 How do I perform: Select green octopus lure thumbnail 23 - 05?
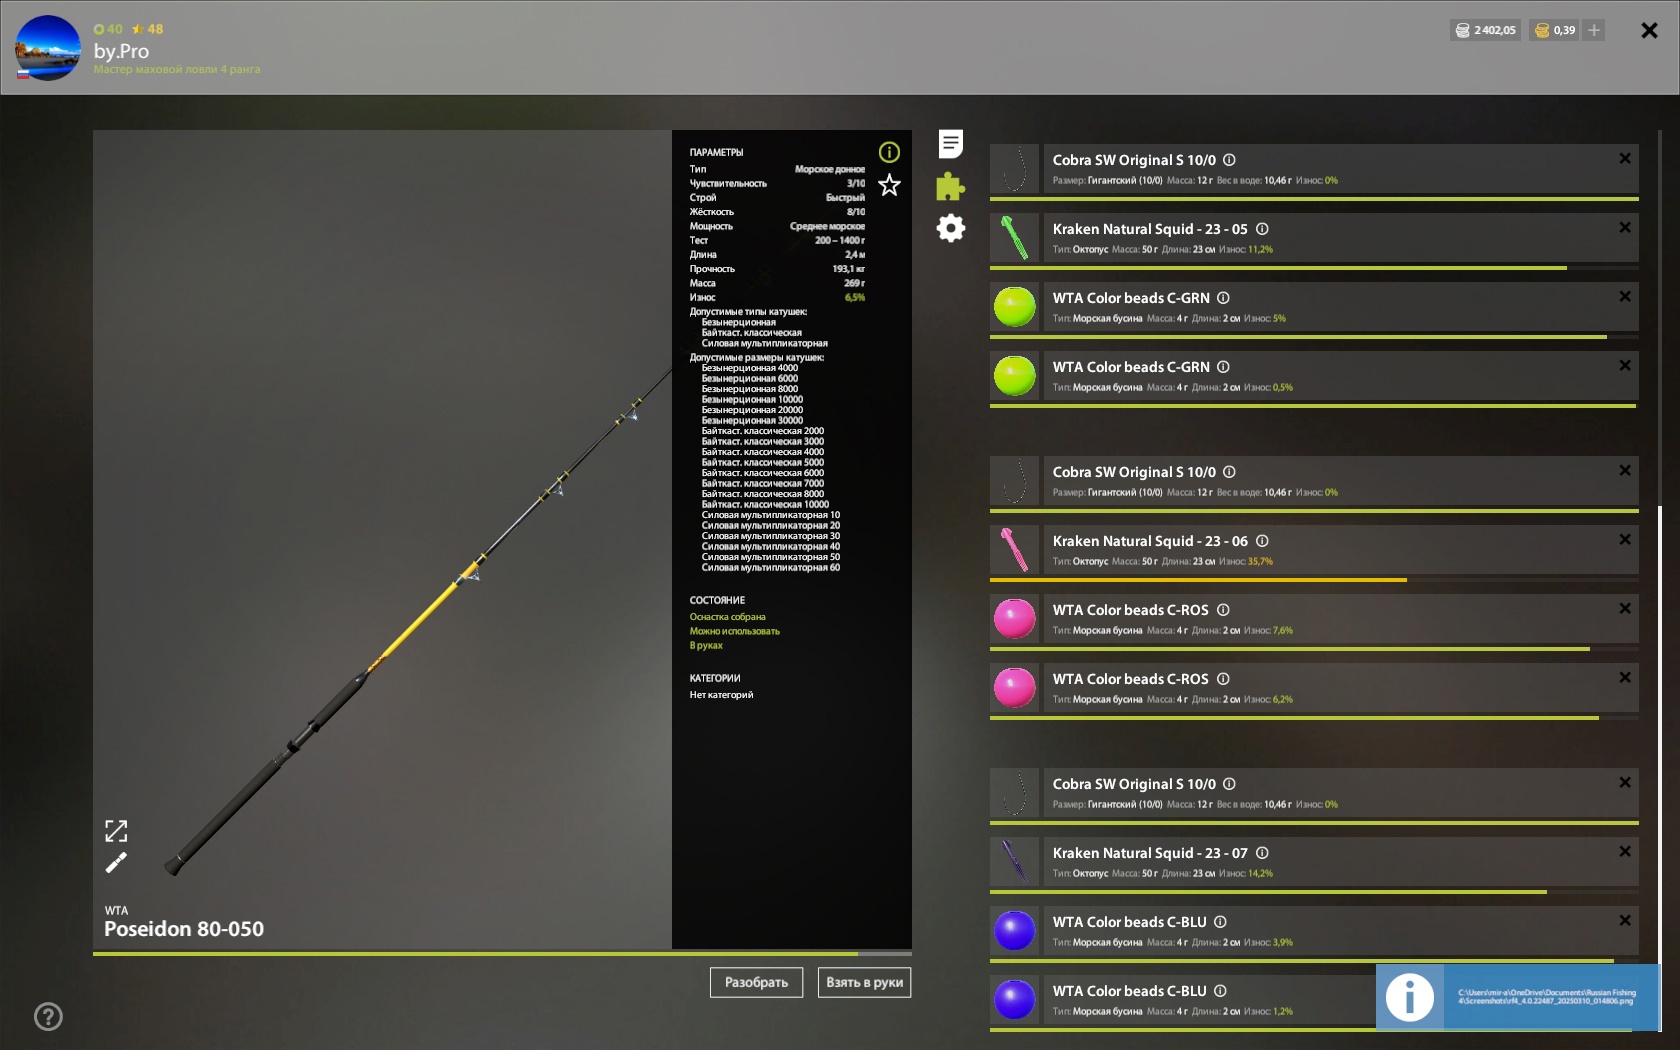pos(1015,238)
